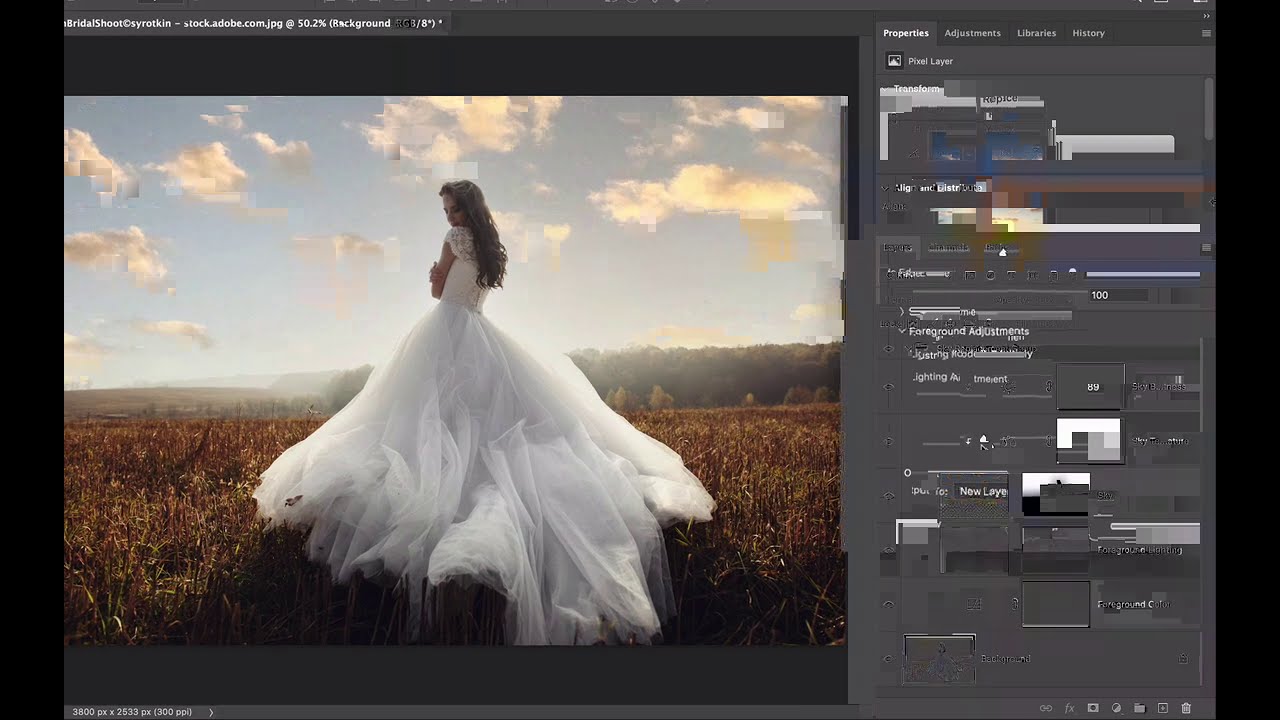The width and height of the screenshot is (1280, 720).
Task: Collapse the Transform section
Action: tap(884, 89)
